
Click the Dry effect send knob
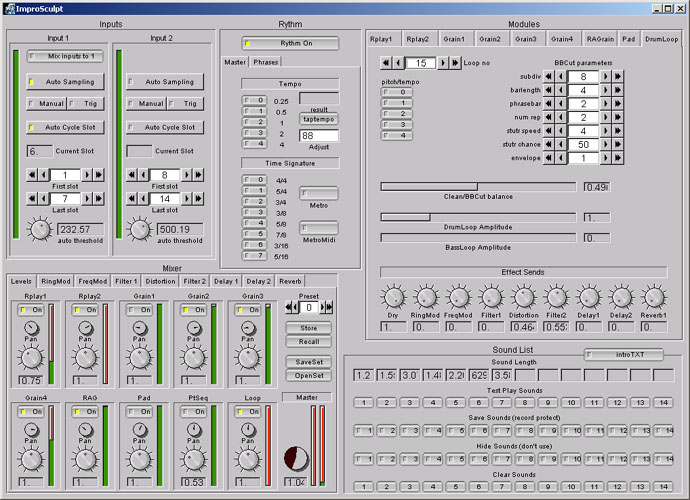pos(393,297)
